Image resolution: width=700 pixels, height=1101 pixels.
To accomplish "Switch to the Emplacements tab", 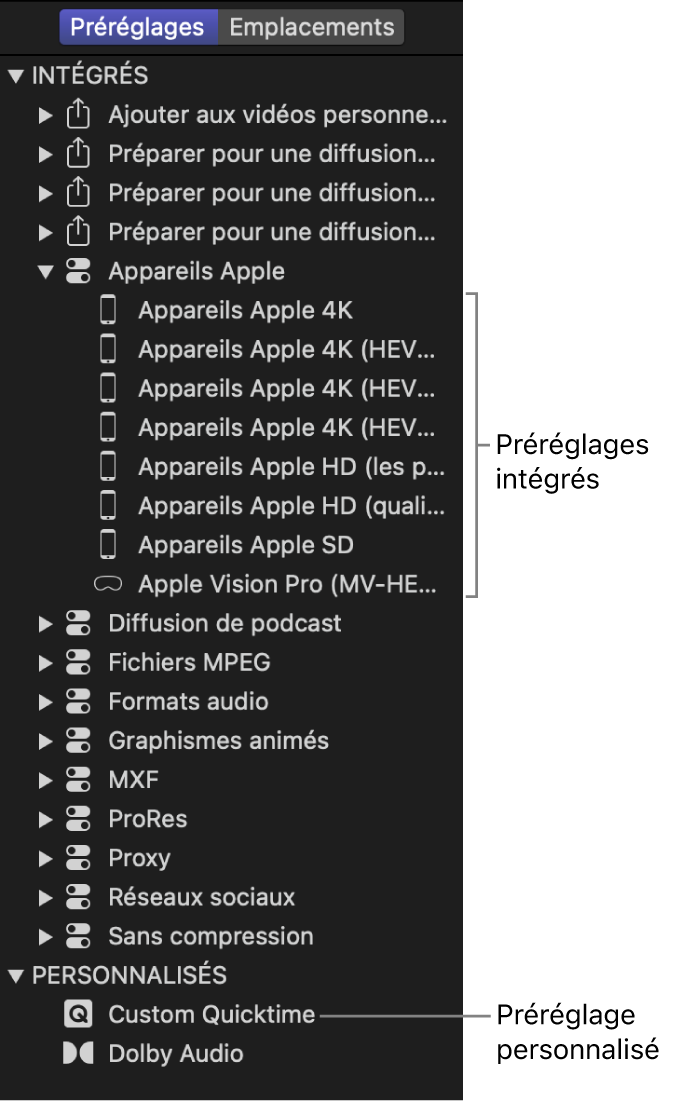I will click(x=311, y=27).
